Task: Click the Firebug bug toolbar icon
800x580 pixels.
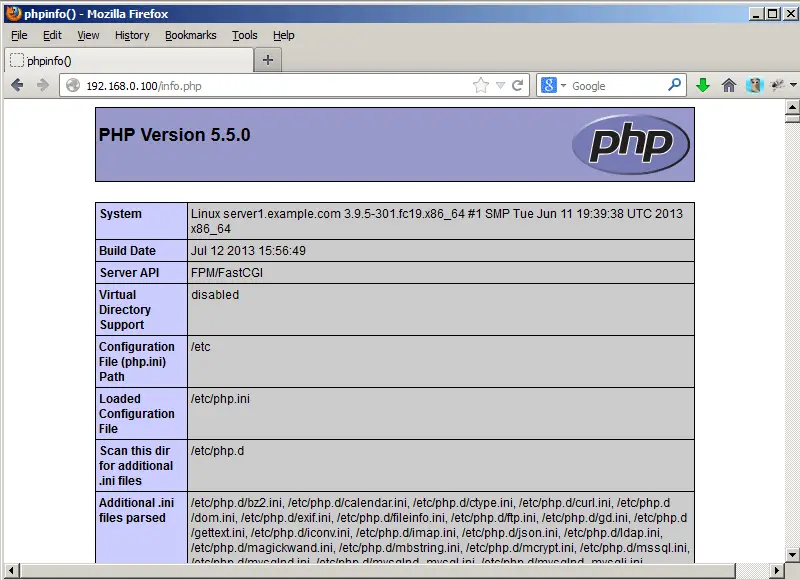Action: (777, 85)
